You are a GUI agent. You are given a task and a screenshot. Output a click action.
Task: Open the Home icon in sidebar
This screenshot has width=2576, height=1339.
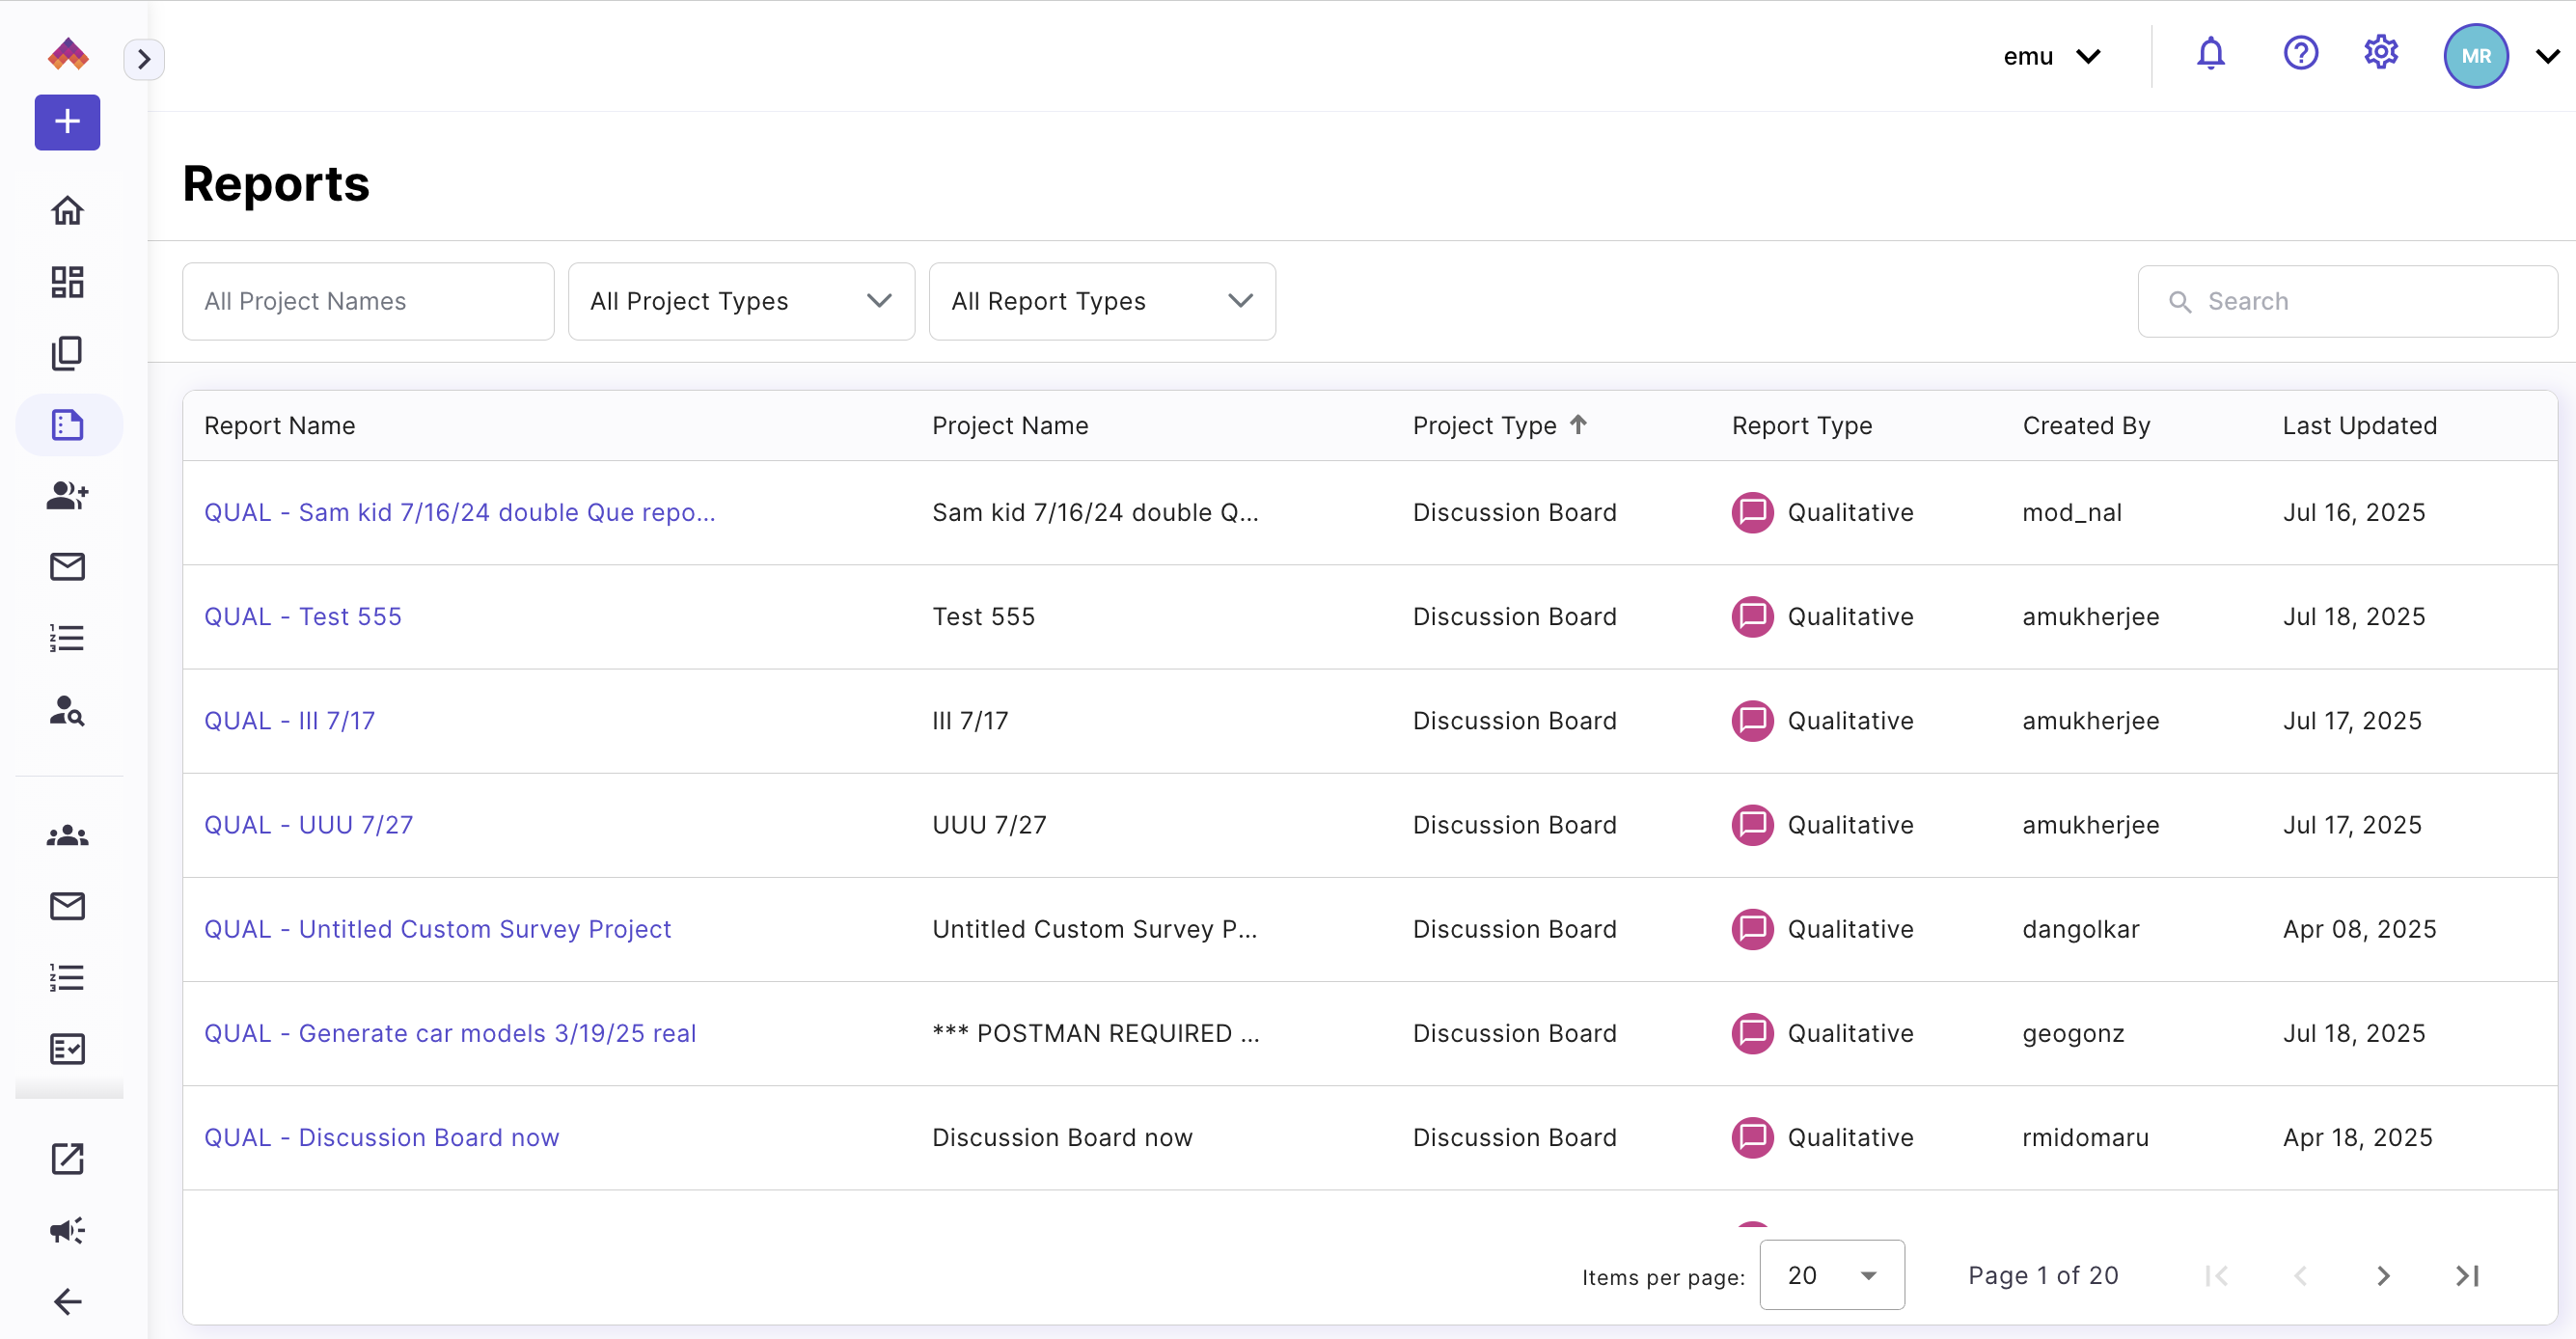pos(67,210)
